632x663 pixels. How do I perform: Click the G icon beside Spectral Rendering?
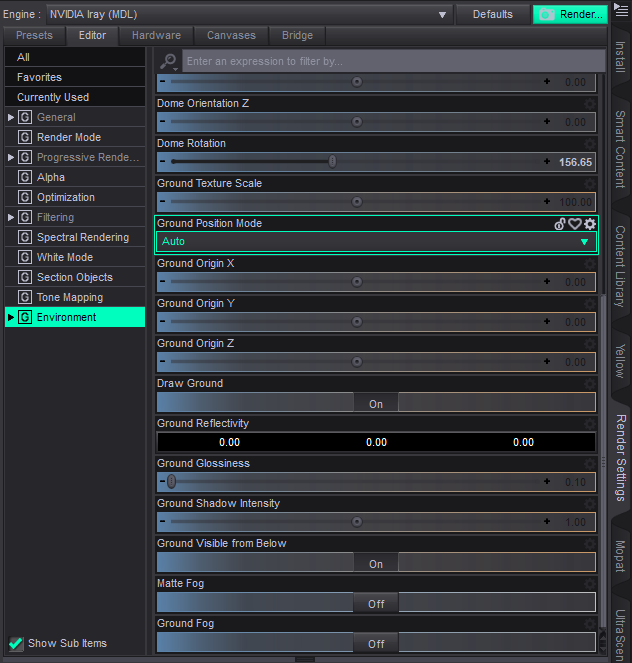click(x=25, y=237)
